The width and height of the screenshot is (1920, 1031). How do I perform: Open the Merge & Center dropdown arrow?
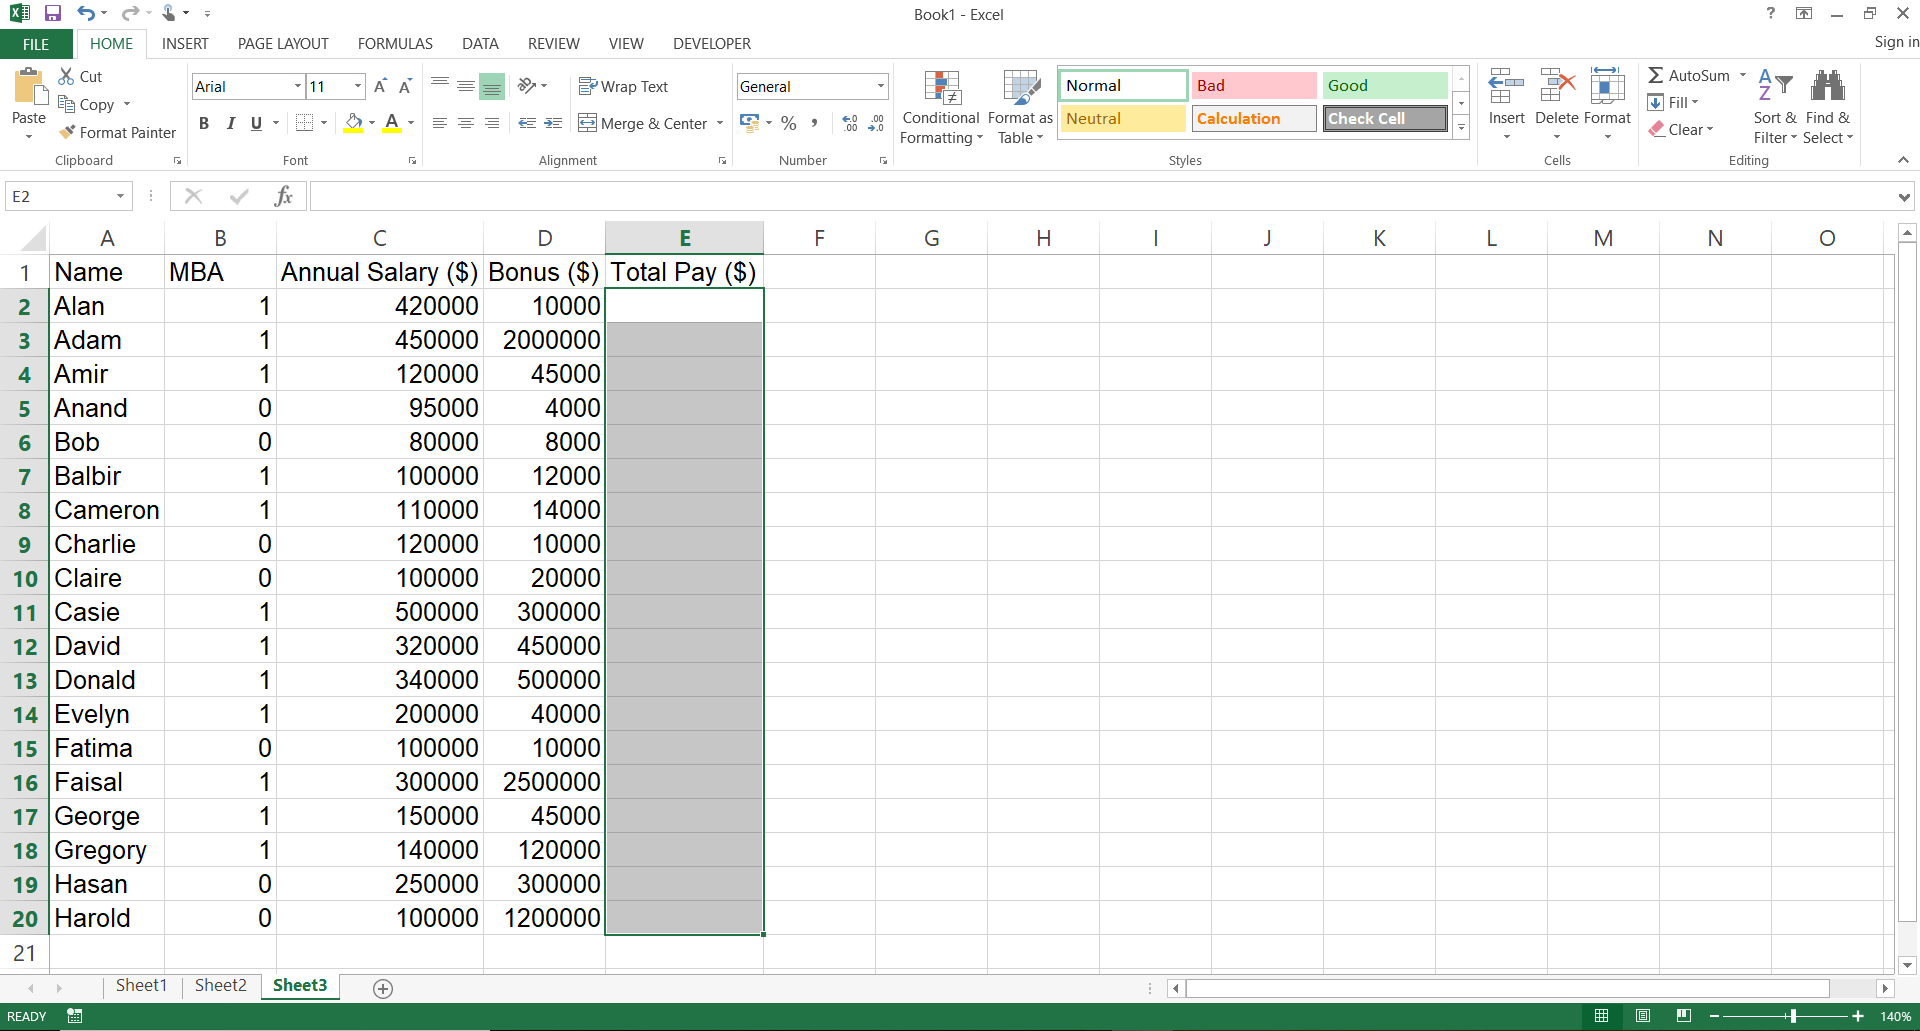[720, 123]
